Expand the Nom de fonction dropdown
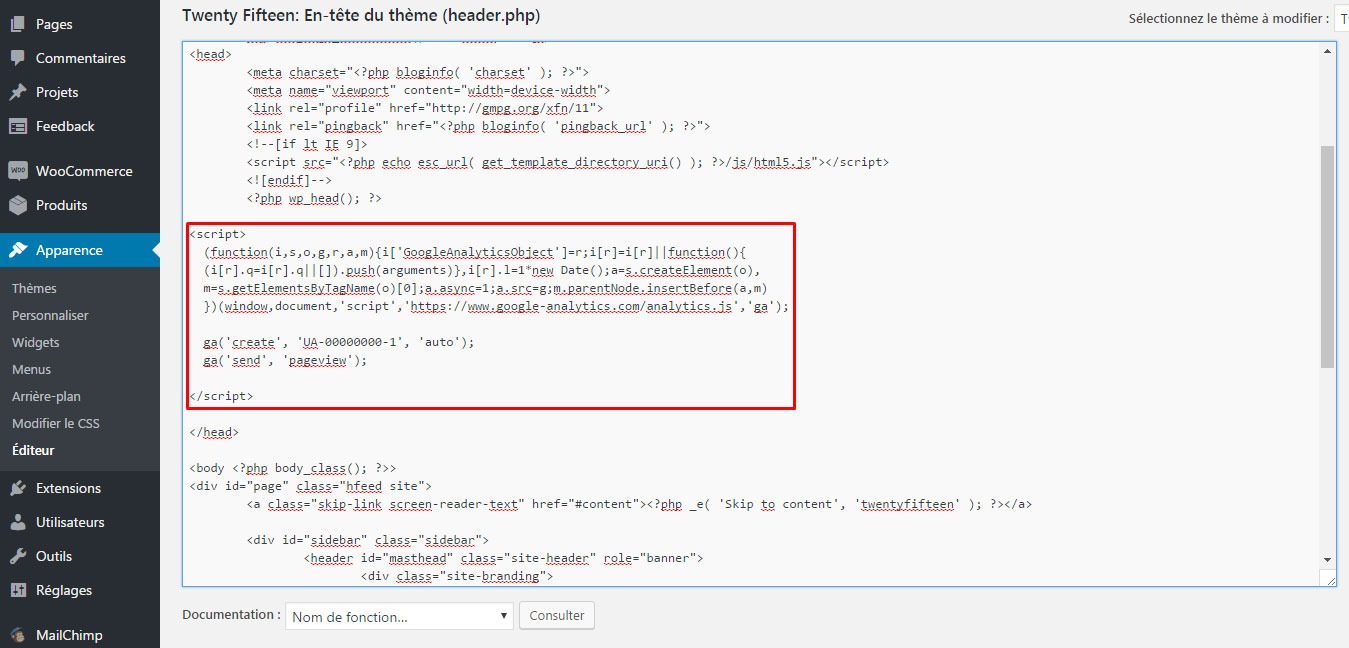The image size is (1349, 648). point(399,616)
